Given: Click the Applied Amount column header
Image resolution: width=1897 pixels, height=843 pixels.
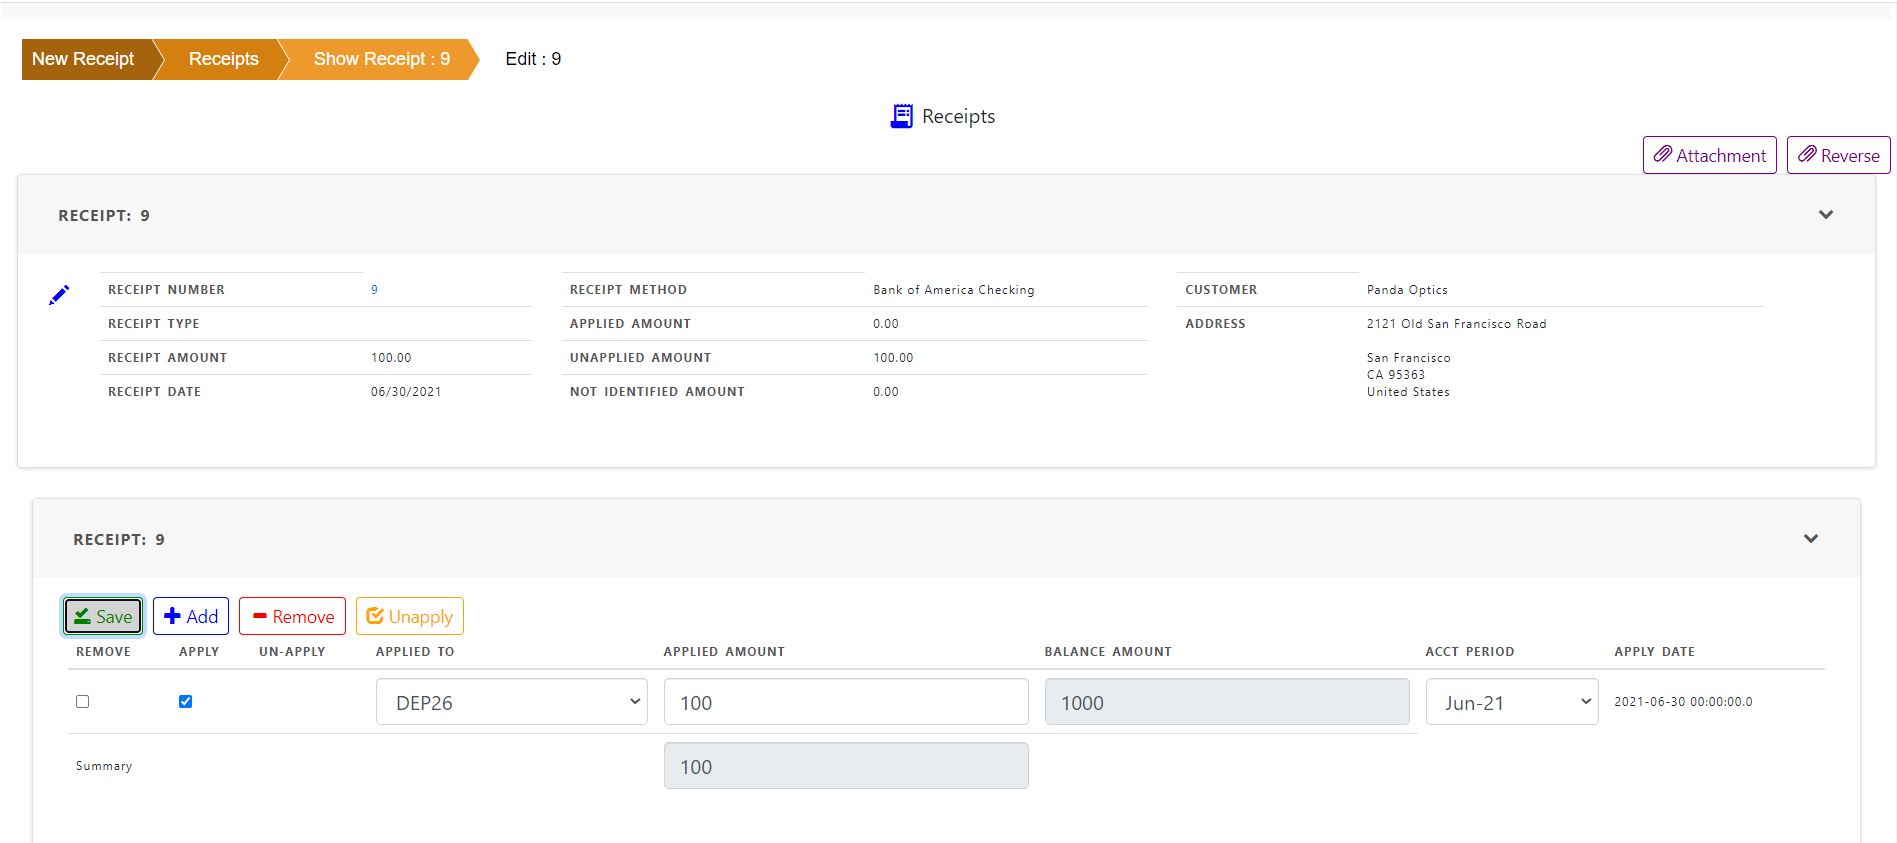Looking at the screenshot, I should [724, 652].
